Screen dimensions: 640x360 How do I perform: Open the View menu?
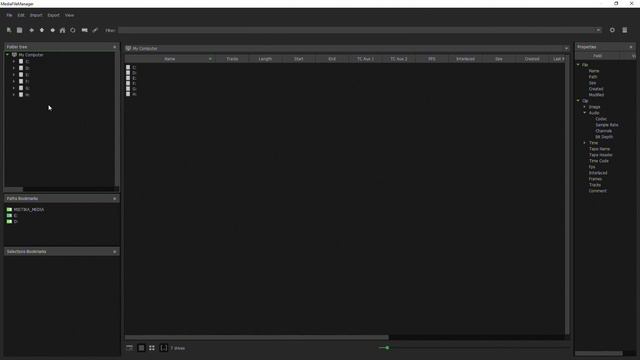click(69, 15)
